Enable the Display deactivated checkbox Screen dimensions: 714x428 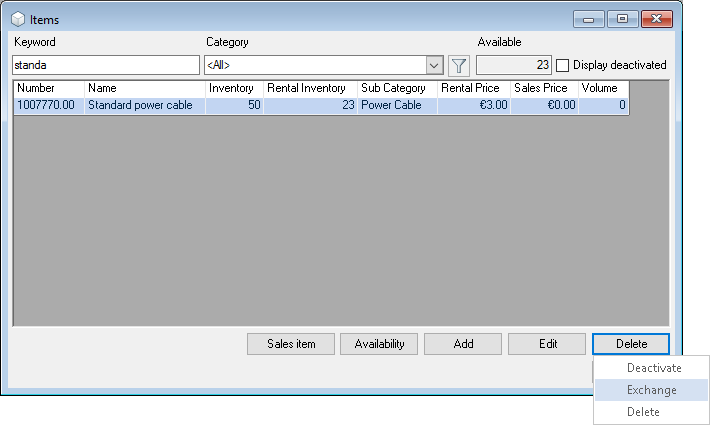562,65
